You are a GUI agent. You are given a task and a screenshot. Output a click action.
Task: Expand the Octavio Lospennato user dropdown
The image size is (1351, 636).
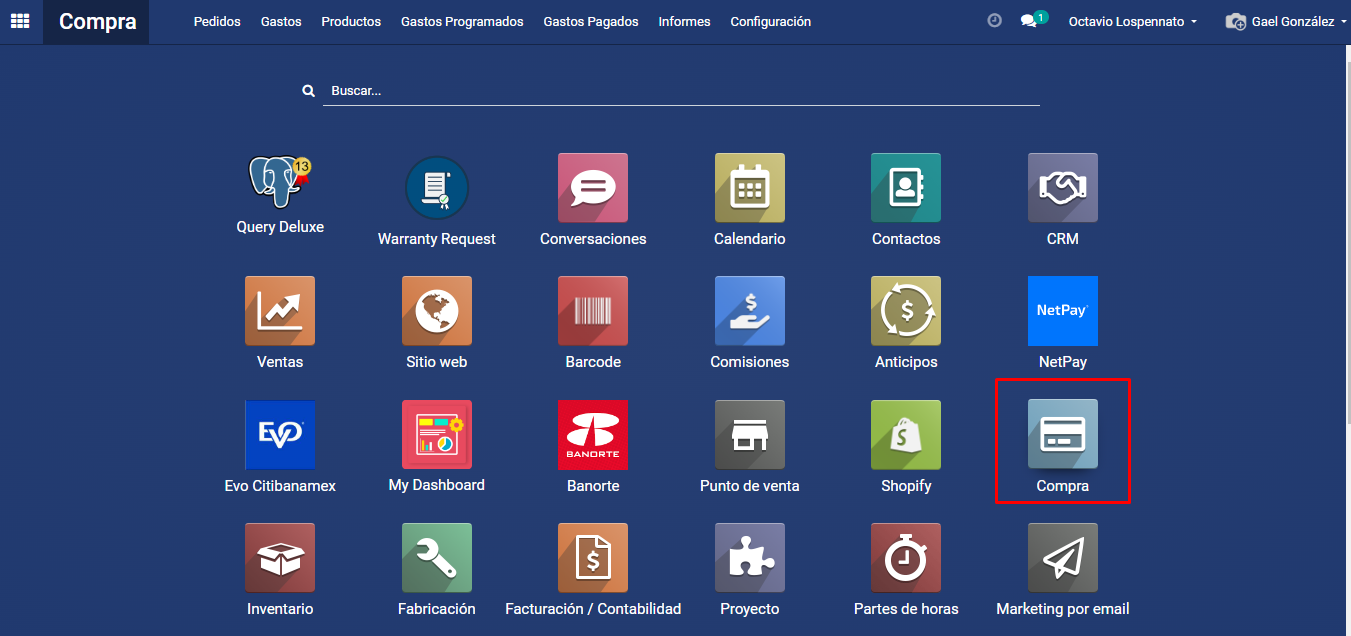click(x=1133, y=21)
